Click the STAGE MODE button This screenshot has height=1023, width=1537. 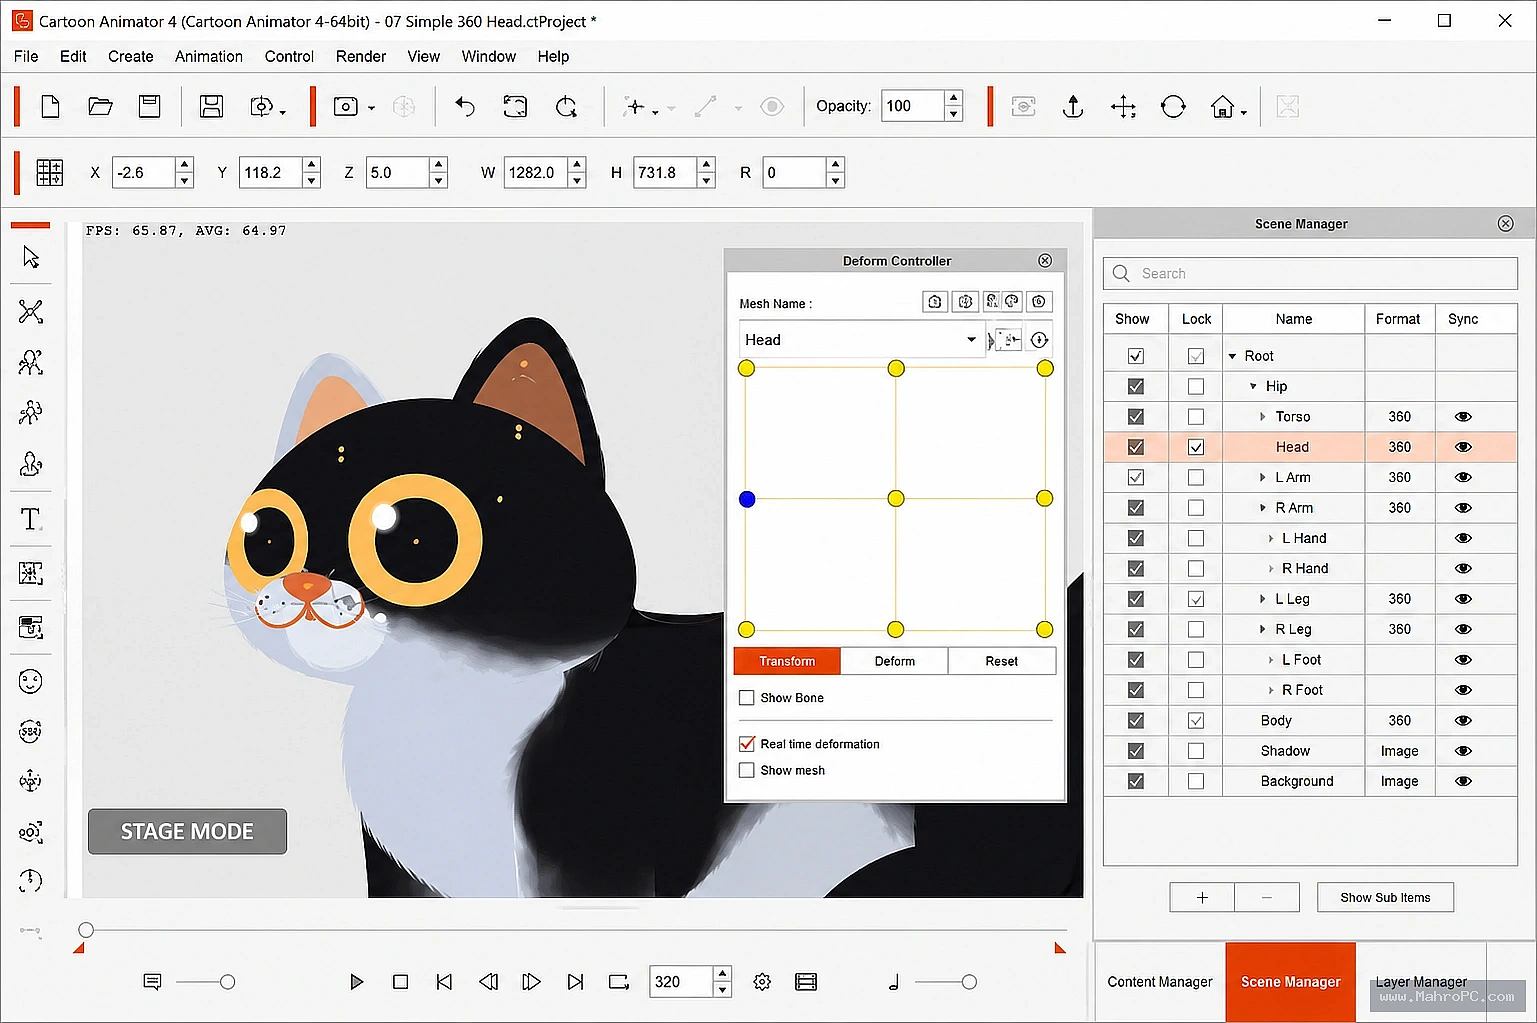[x=187, y=831]
